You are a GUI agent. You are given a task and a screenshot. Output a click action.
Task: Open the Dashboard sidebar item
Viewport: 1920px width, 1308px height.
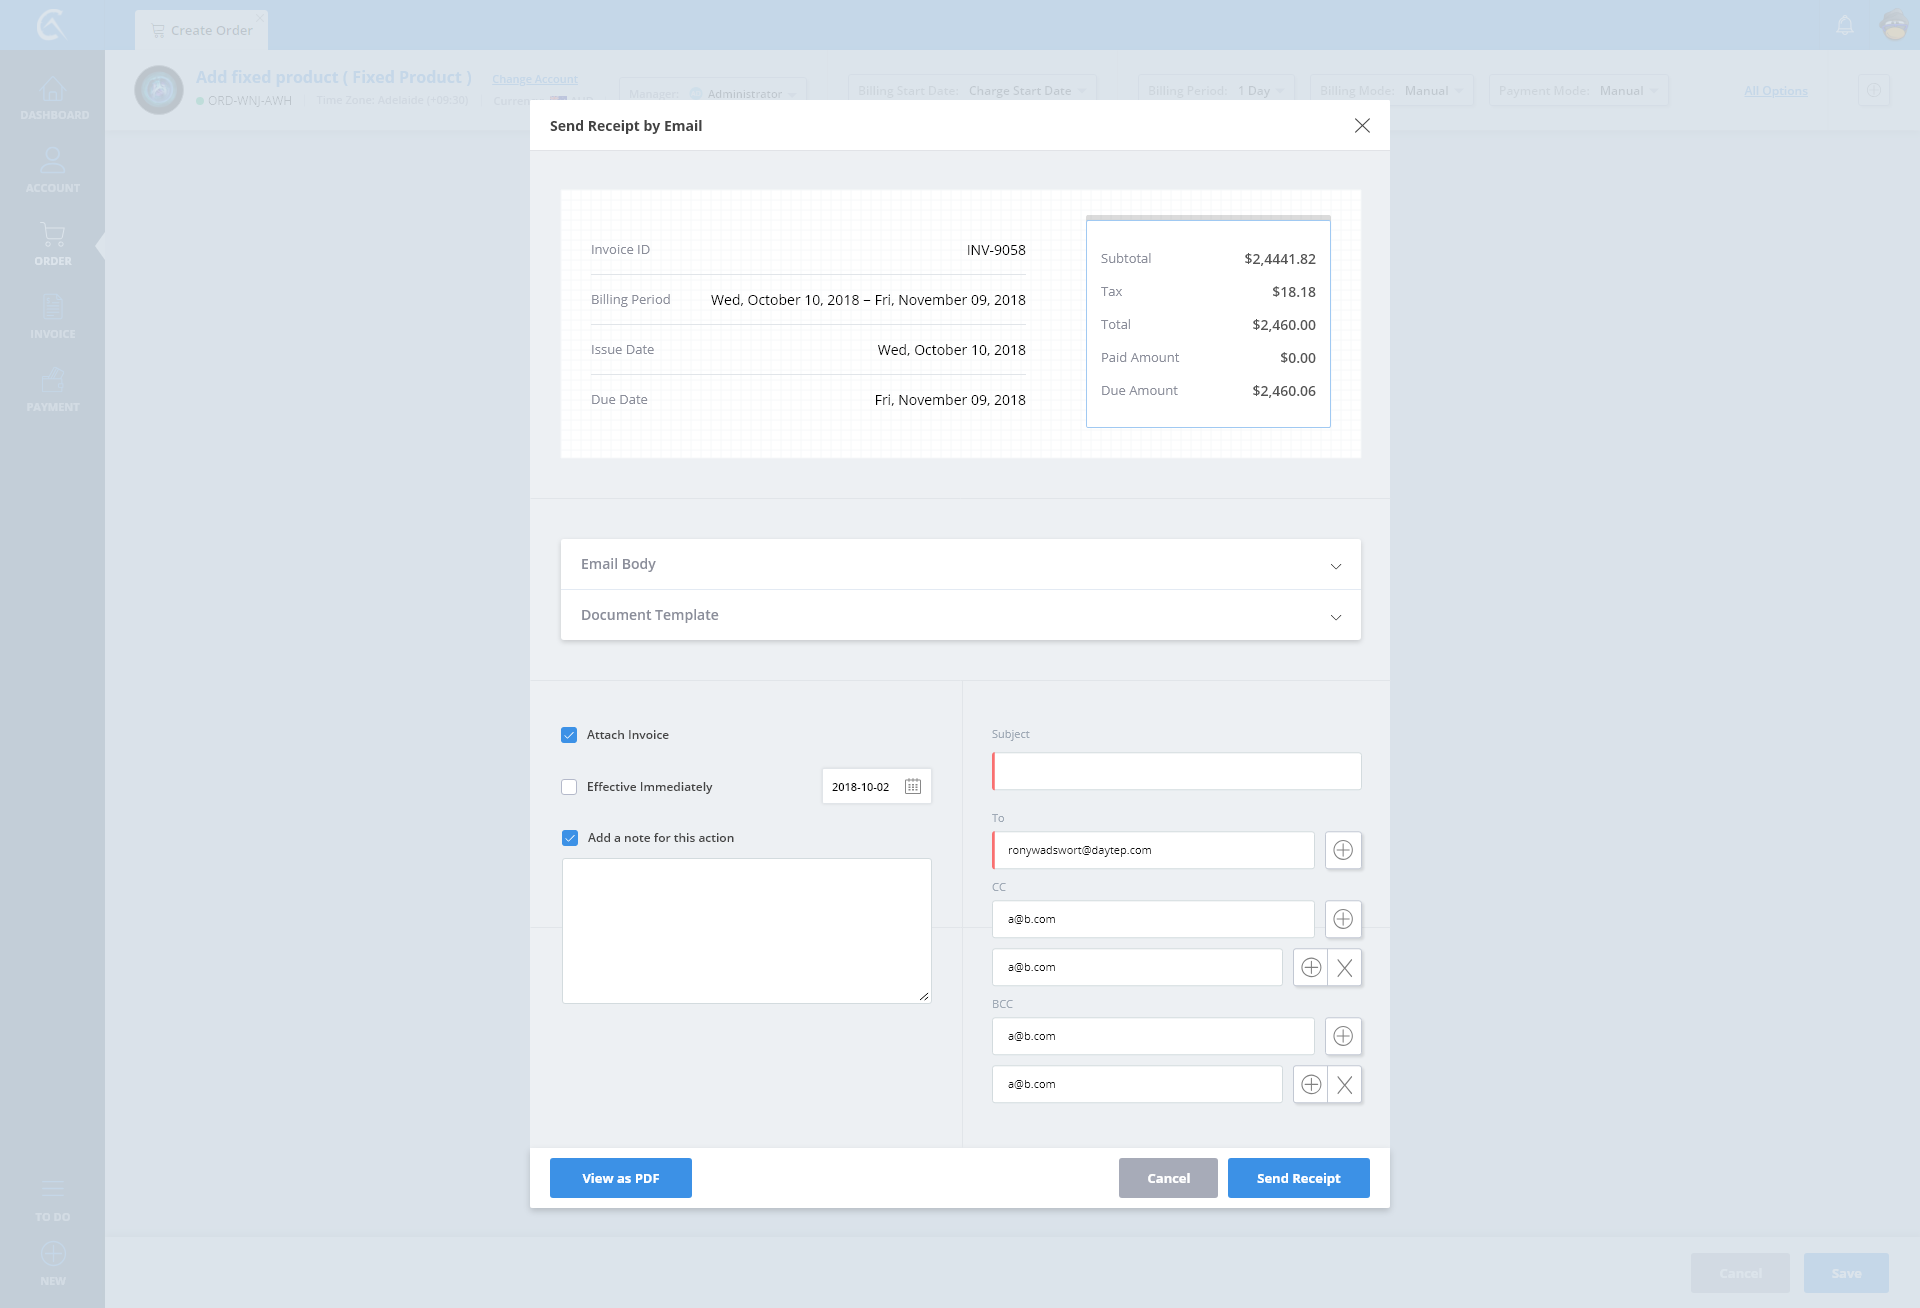click(x=53, y=98)
